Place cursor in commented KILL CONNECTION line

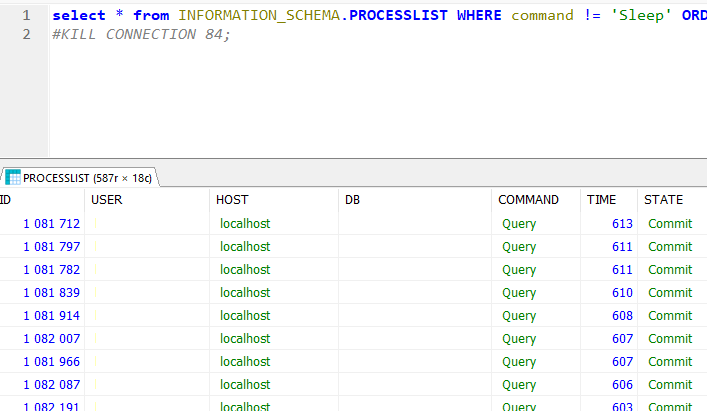click(142, 35)
